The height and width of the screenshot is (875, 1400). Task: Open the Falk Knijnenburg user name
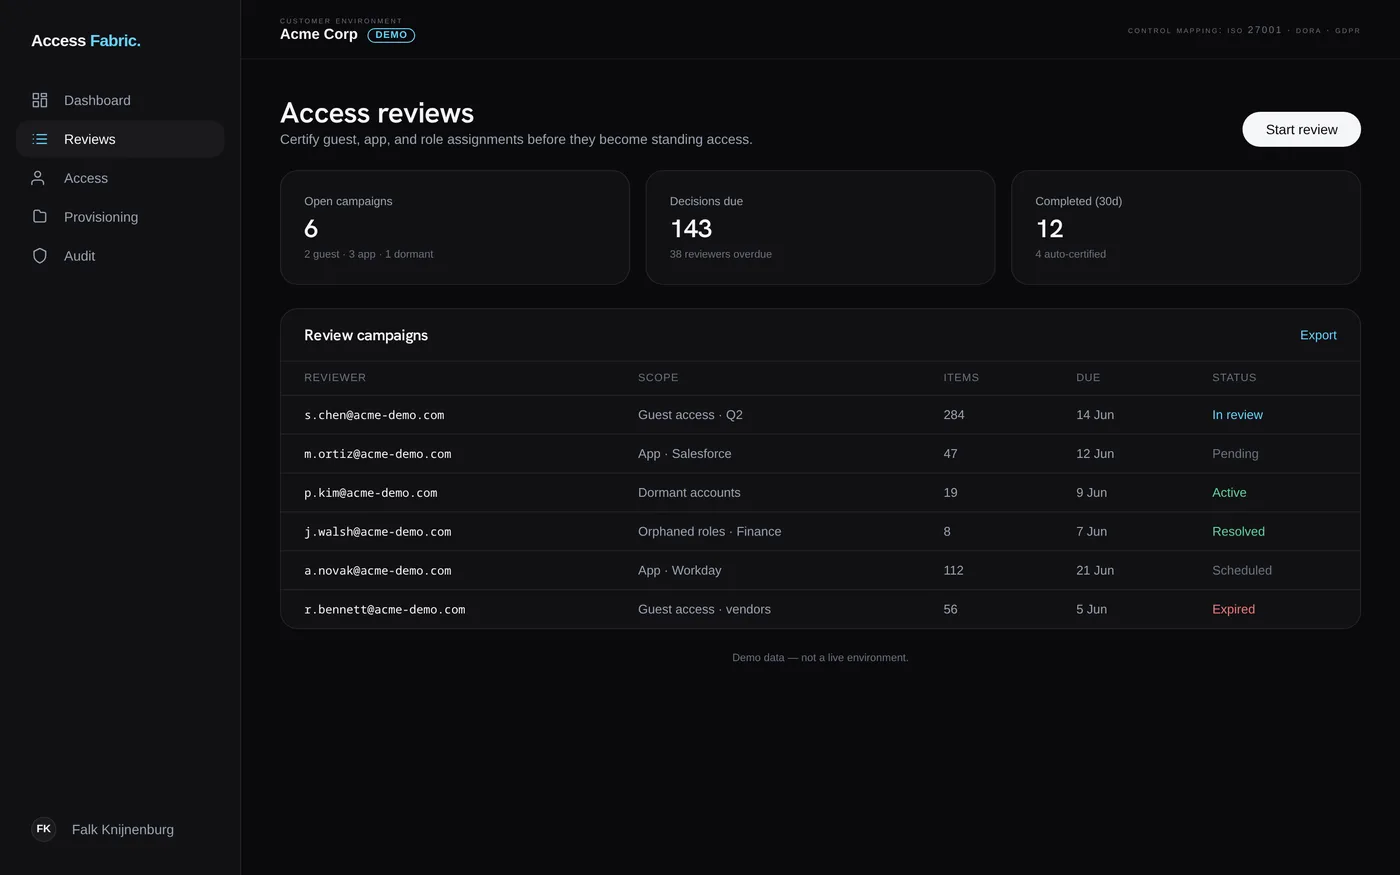point(123,829)
